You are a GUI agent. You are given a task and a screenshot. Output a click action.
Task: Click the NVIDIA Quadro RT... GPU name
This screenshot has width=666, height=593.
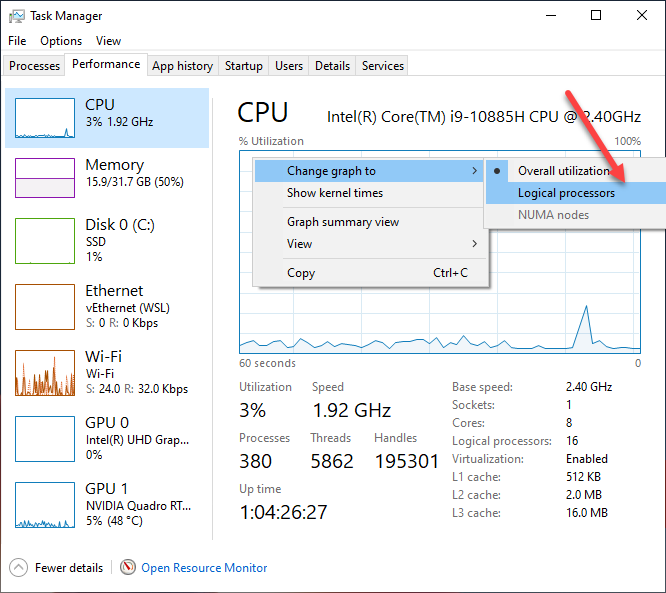138,505
